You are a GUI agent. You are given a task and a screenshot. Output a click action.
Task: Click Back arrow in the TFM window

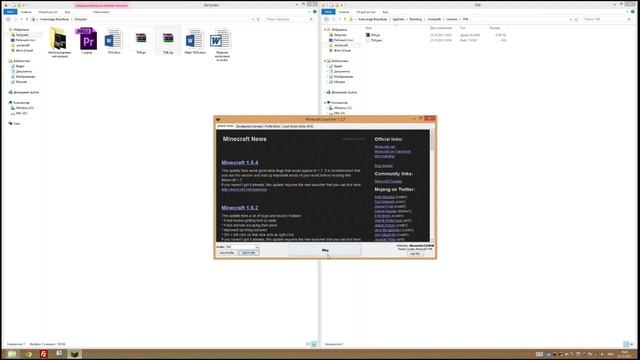click(x=326, y=19)
